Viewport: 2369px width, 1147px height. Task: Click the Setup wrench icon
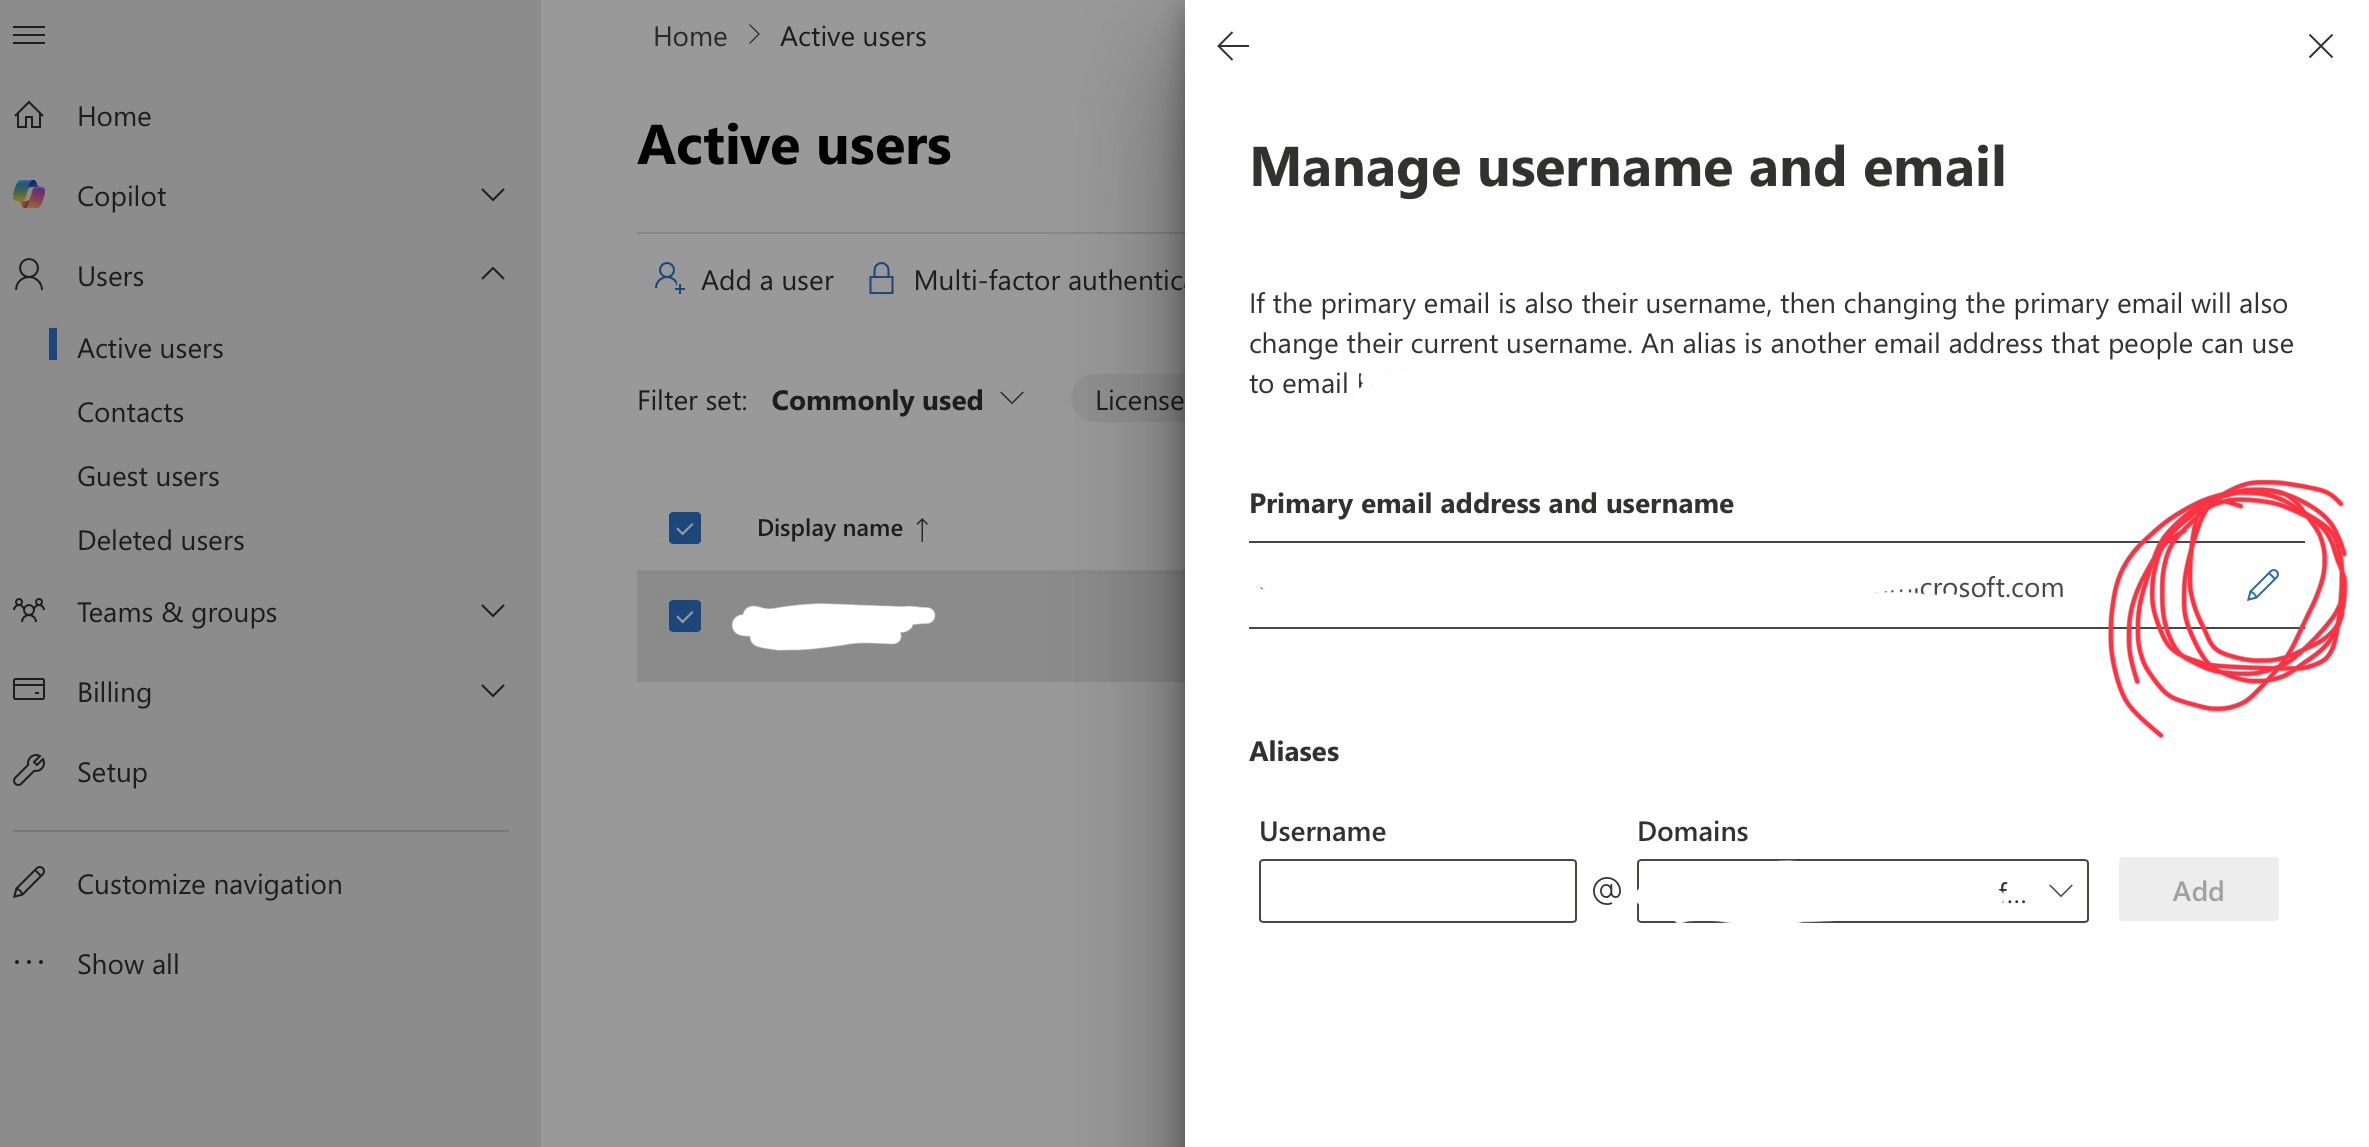tap(30, 770)
